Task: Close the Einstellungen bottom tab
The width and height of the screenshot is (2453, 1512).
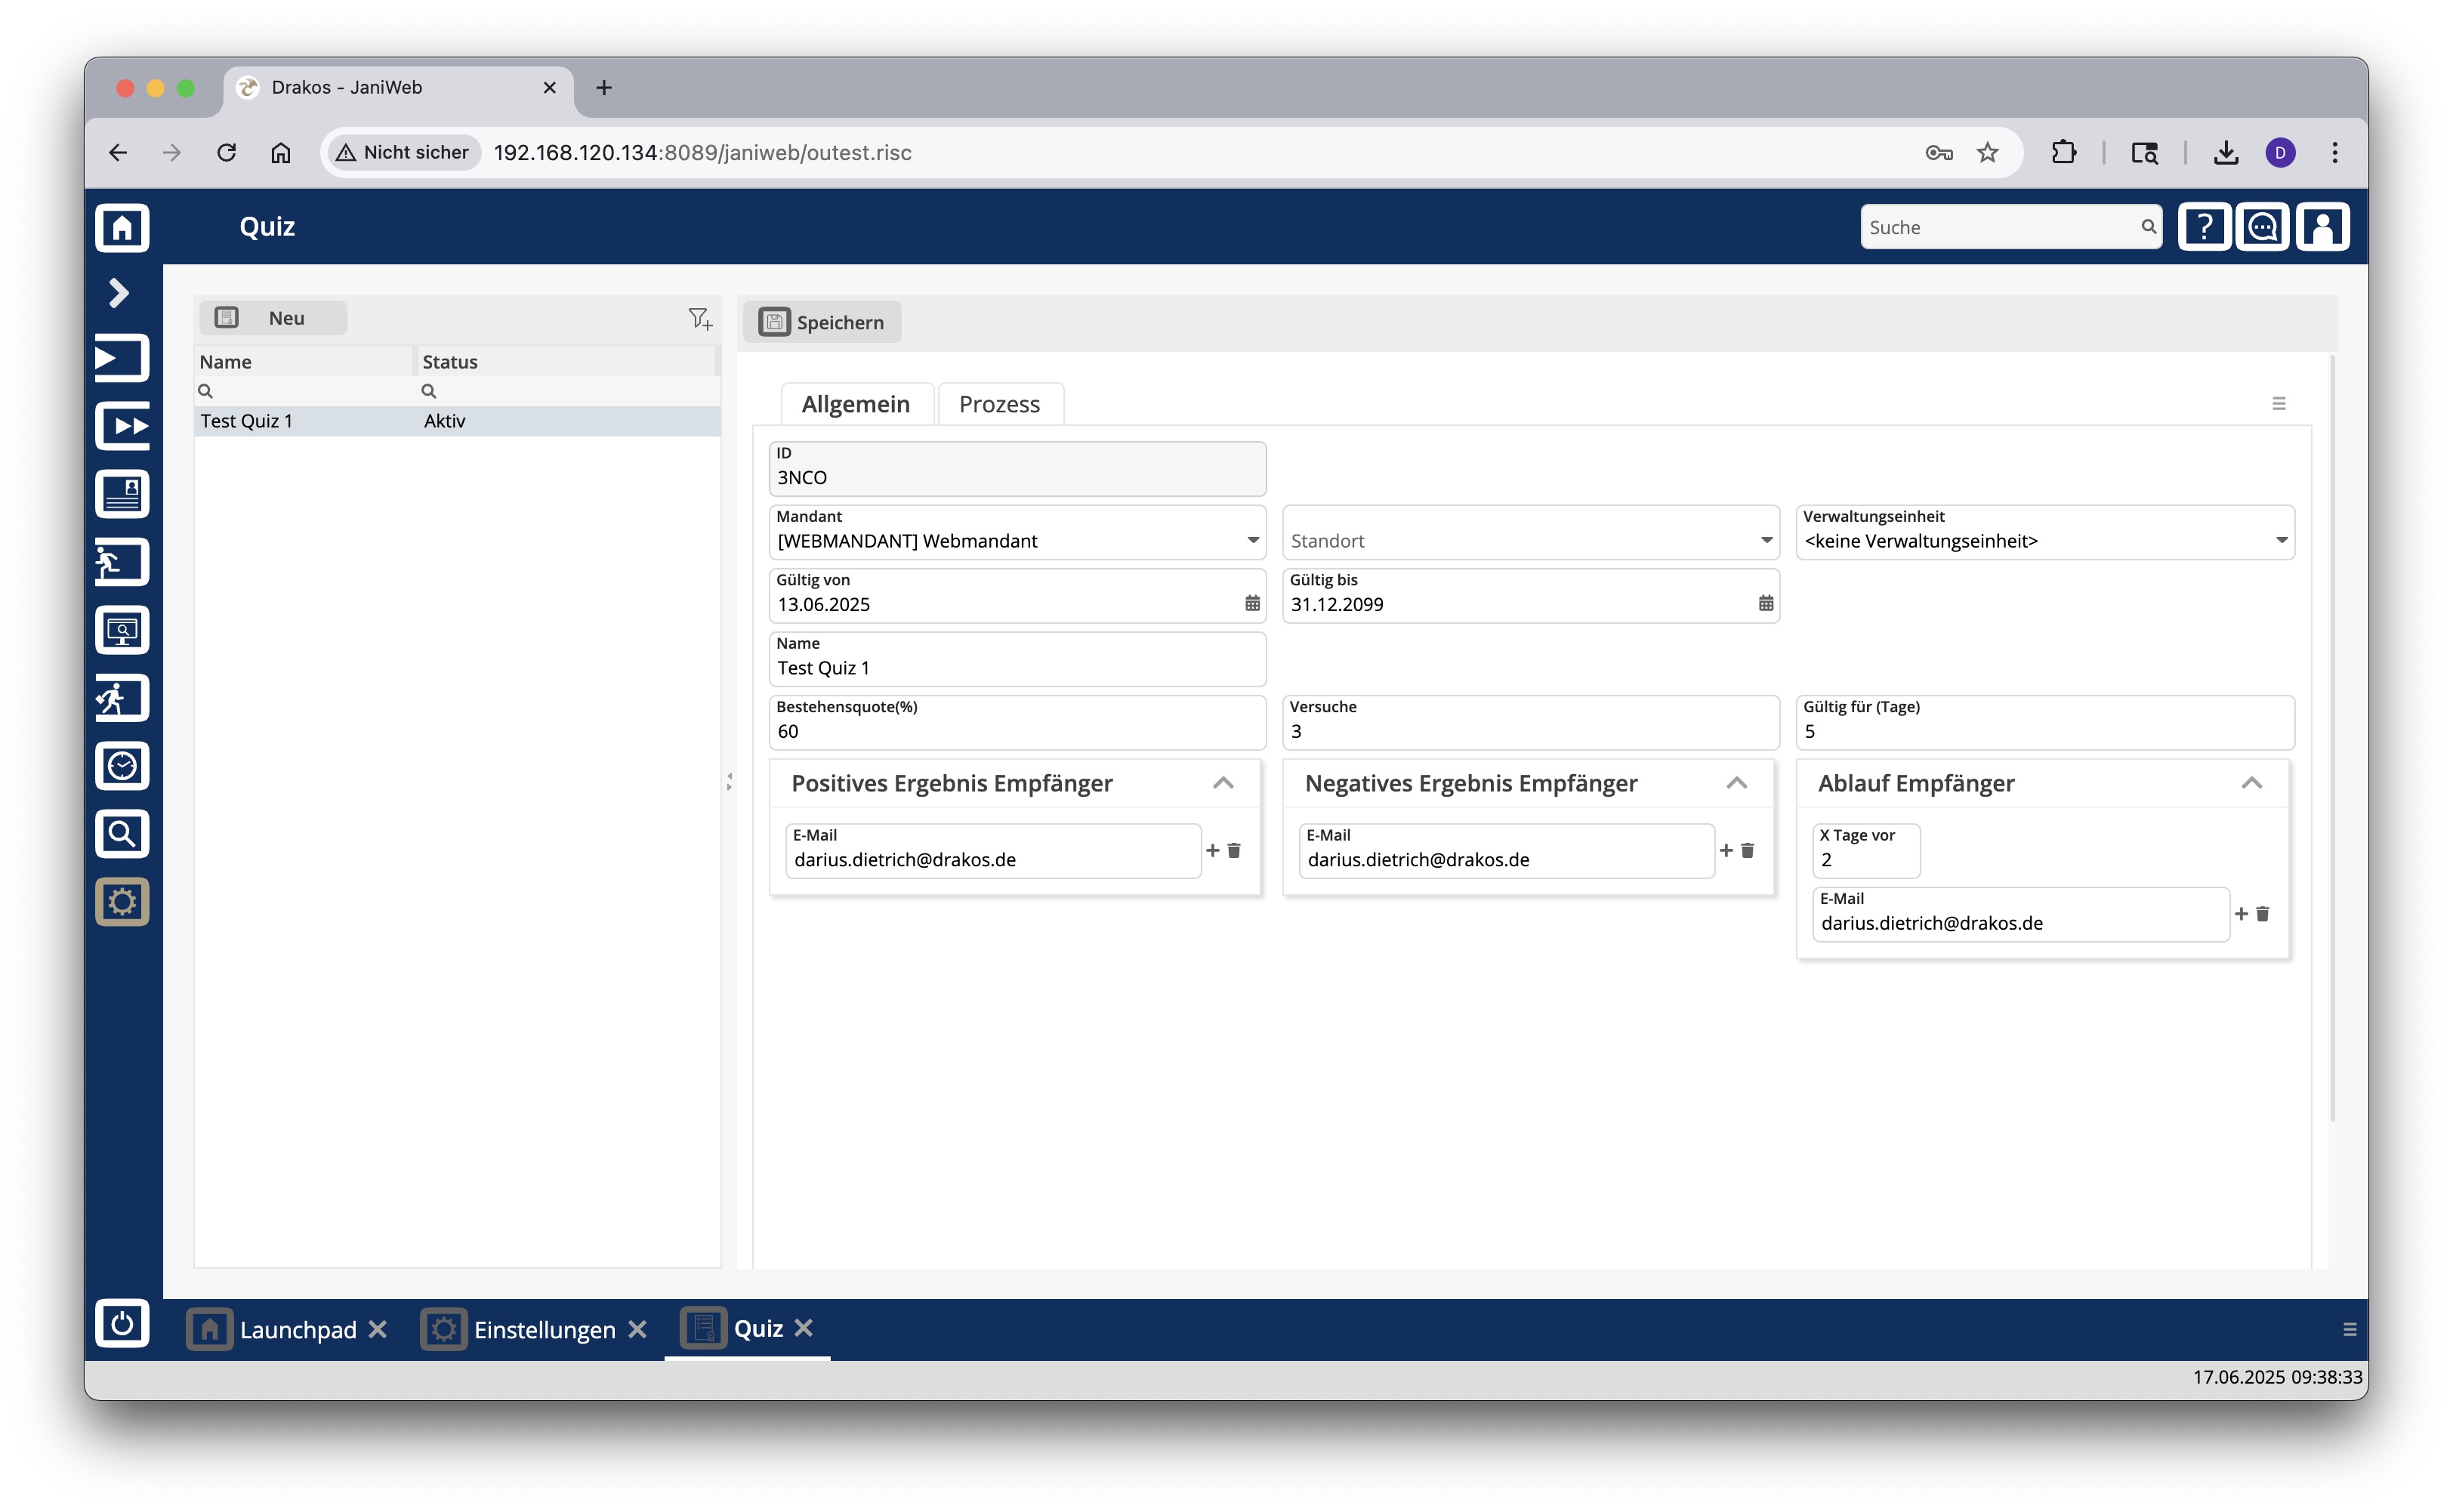Action: (637, 1331)
